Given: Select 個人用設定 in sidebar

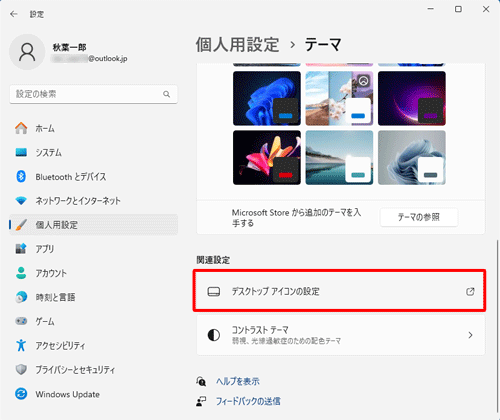Looking at the screenshot, I should [93, 225].
